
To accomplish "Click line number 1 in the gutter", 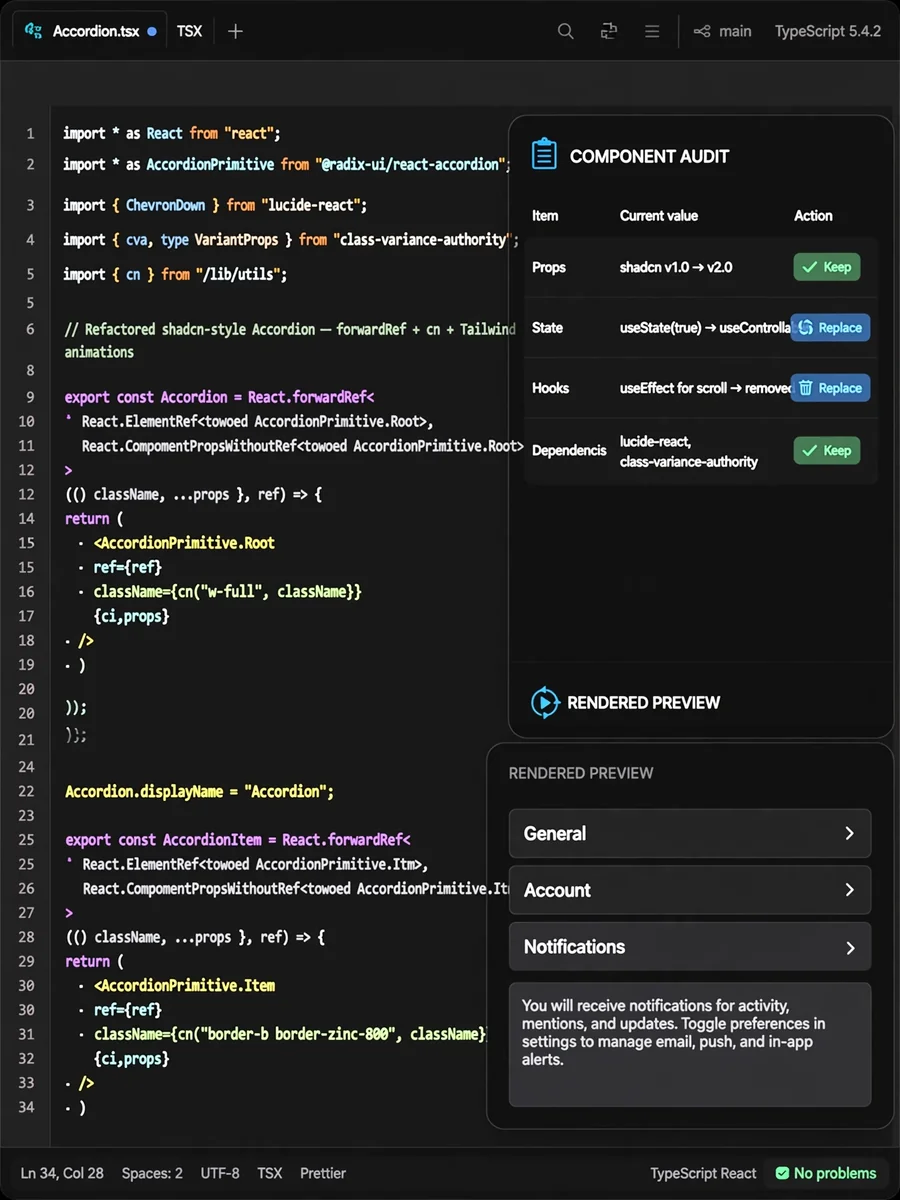I will [x=30, y=133].
